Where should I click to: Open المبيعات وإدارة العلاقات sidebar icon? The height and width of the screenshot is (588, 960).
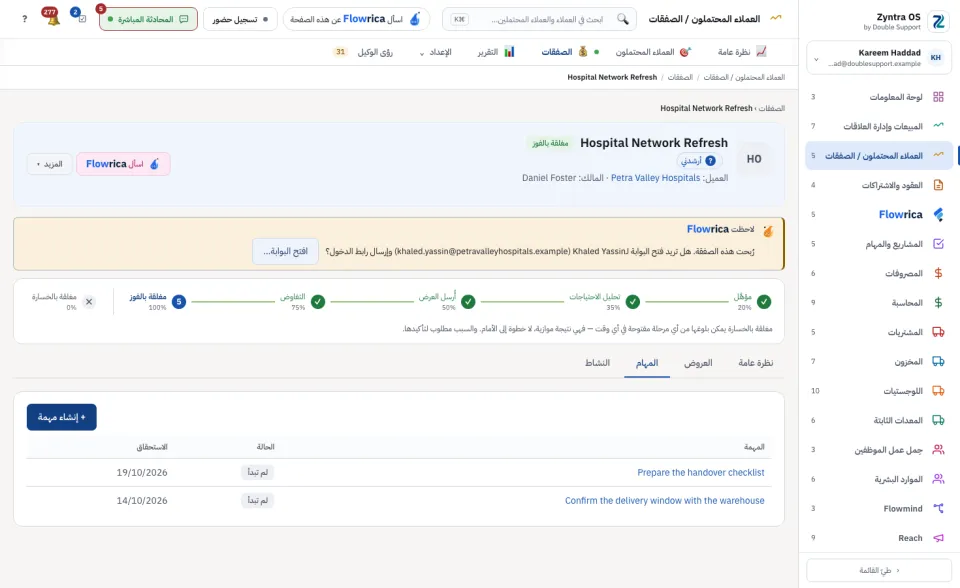[x=938, y=126]
